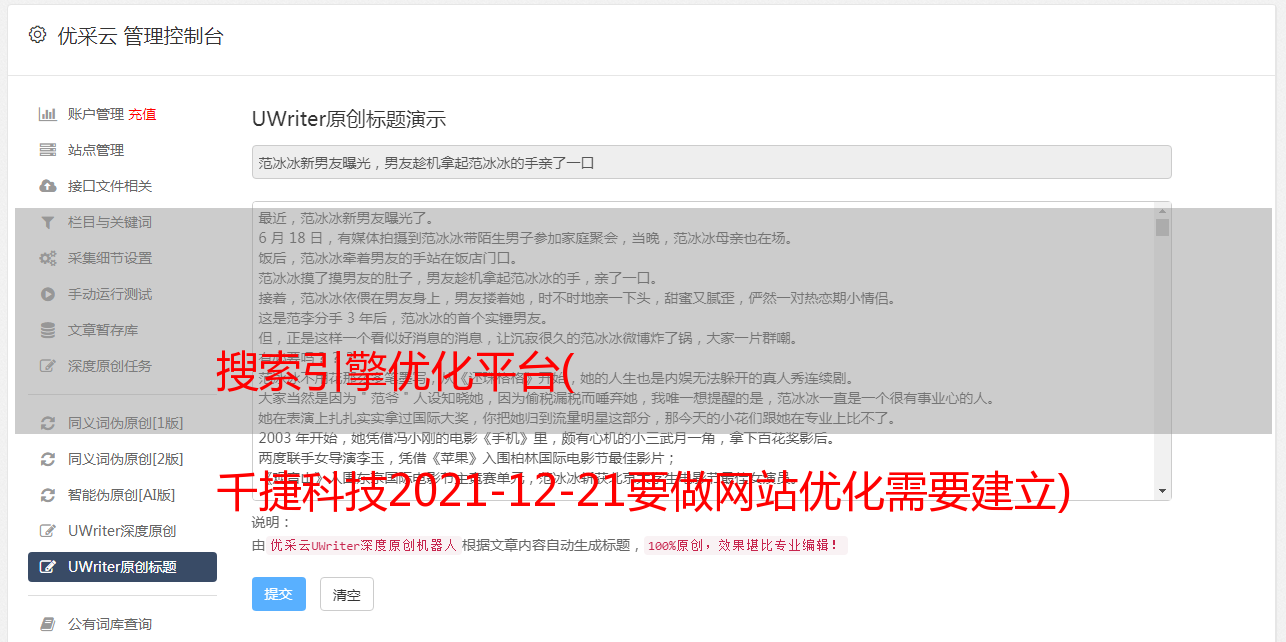Open 账户管理 bar chart icon
Image resolution: width=1286 pixels, height=642 pixels.
(x=47, y=114)
